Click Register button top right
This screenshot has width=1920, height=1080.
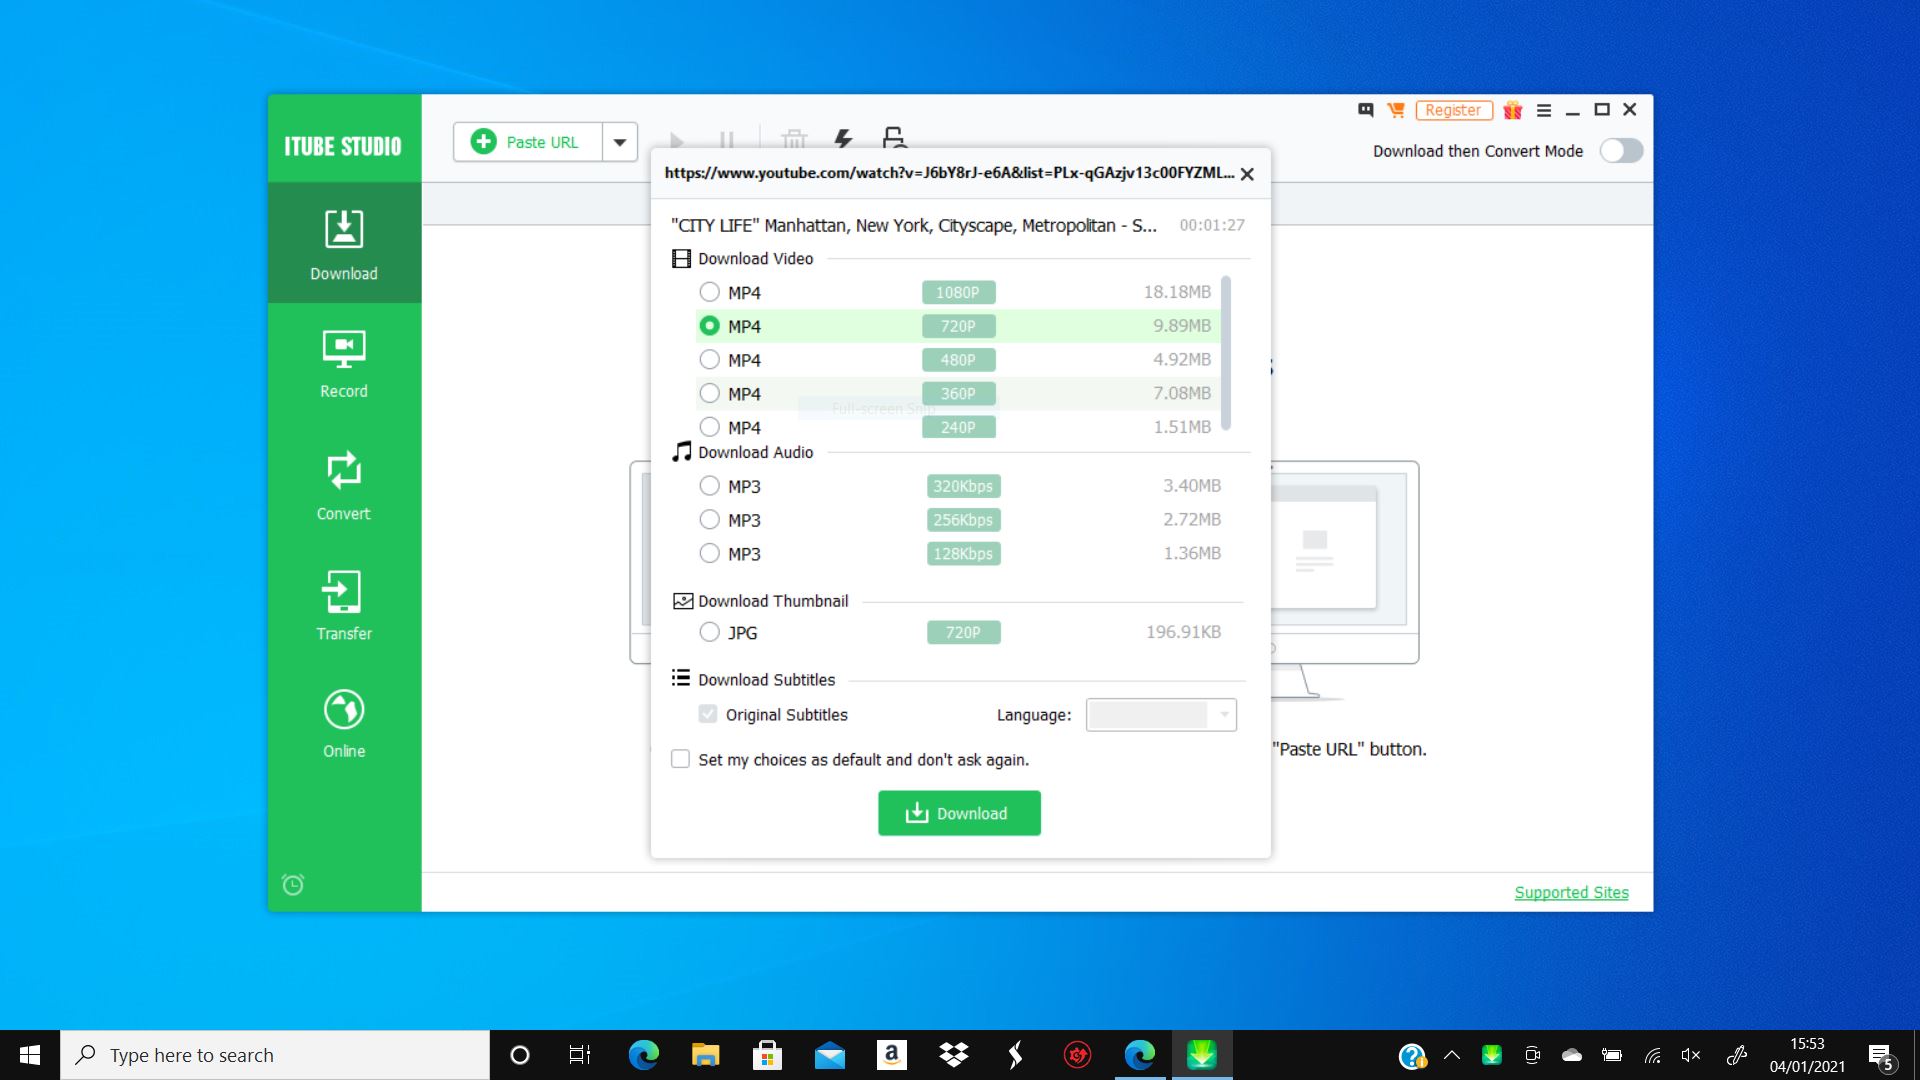click(1453, 109)
